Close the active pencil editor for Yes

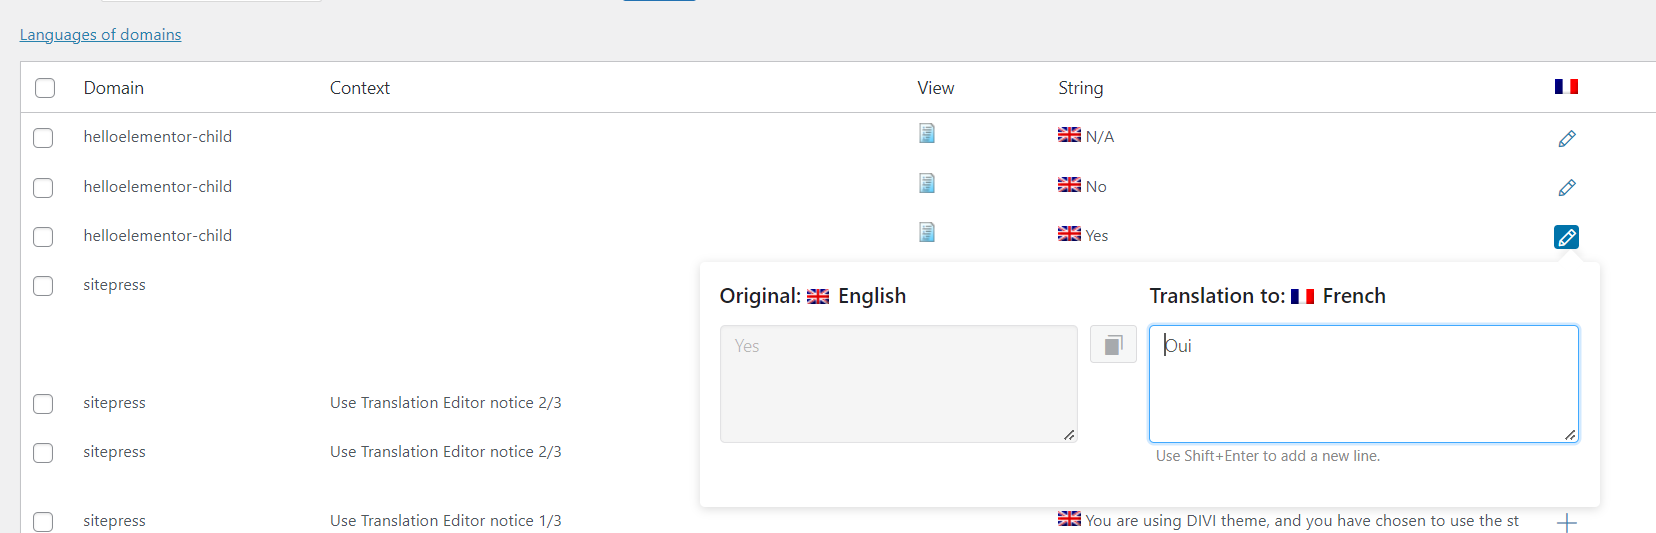[x=1567, y=237]
